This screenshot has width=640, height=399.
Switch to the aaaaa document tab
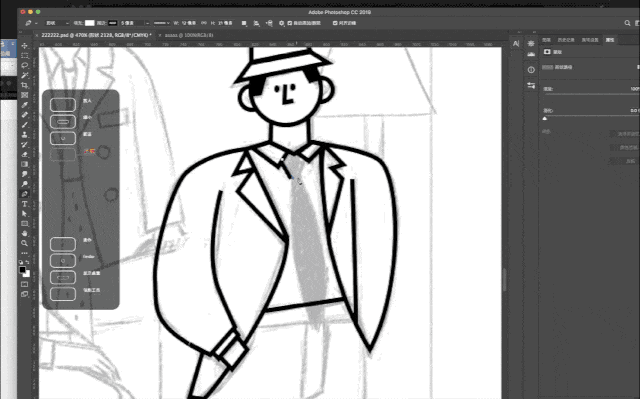pos(189,35)
